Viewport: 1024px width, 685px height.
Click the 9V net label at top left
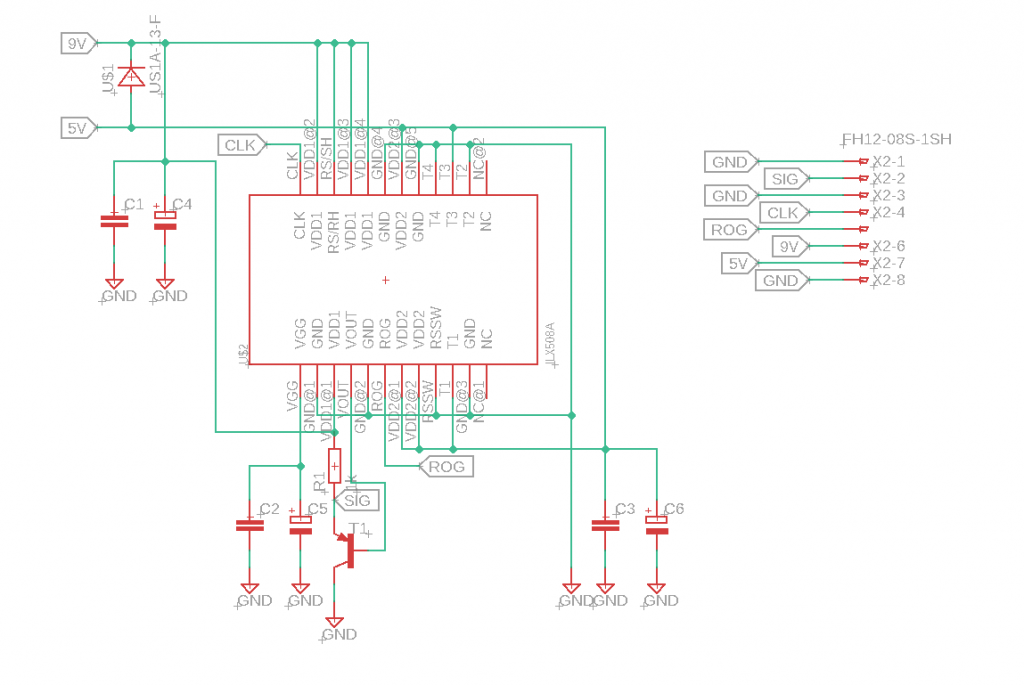78,44
